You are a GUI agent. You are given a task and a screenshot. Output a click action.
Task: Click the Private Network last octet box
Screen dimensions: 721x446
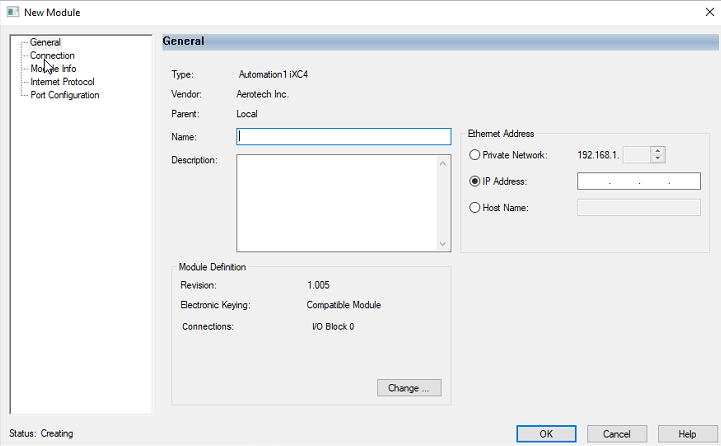(636, 155)
